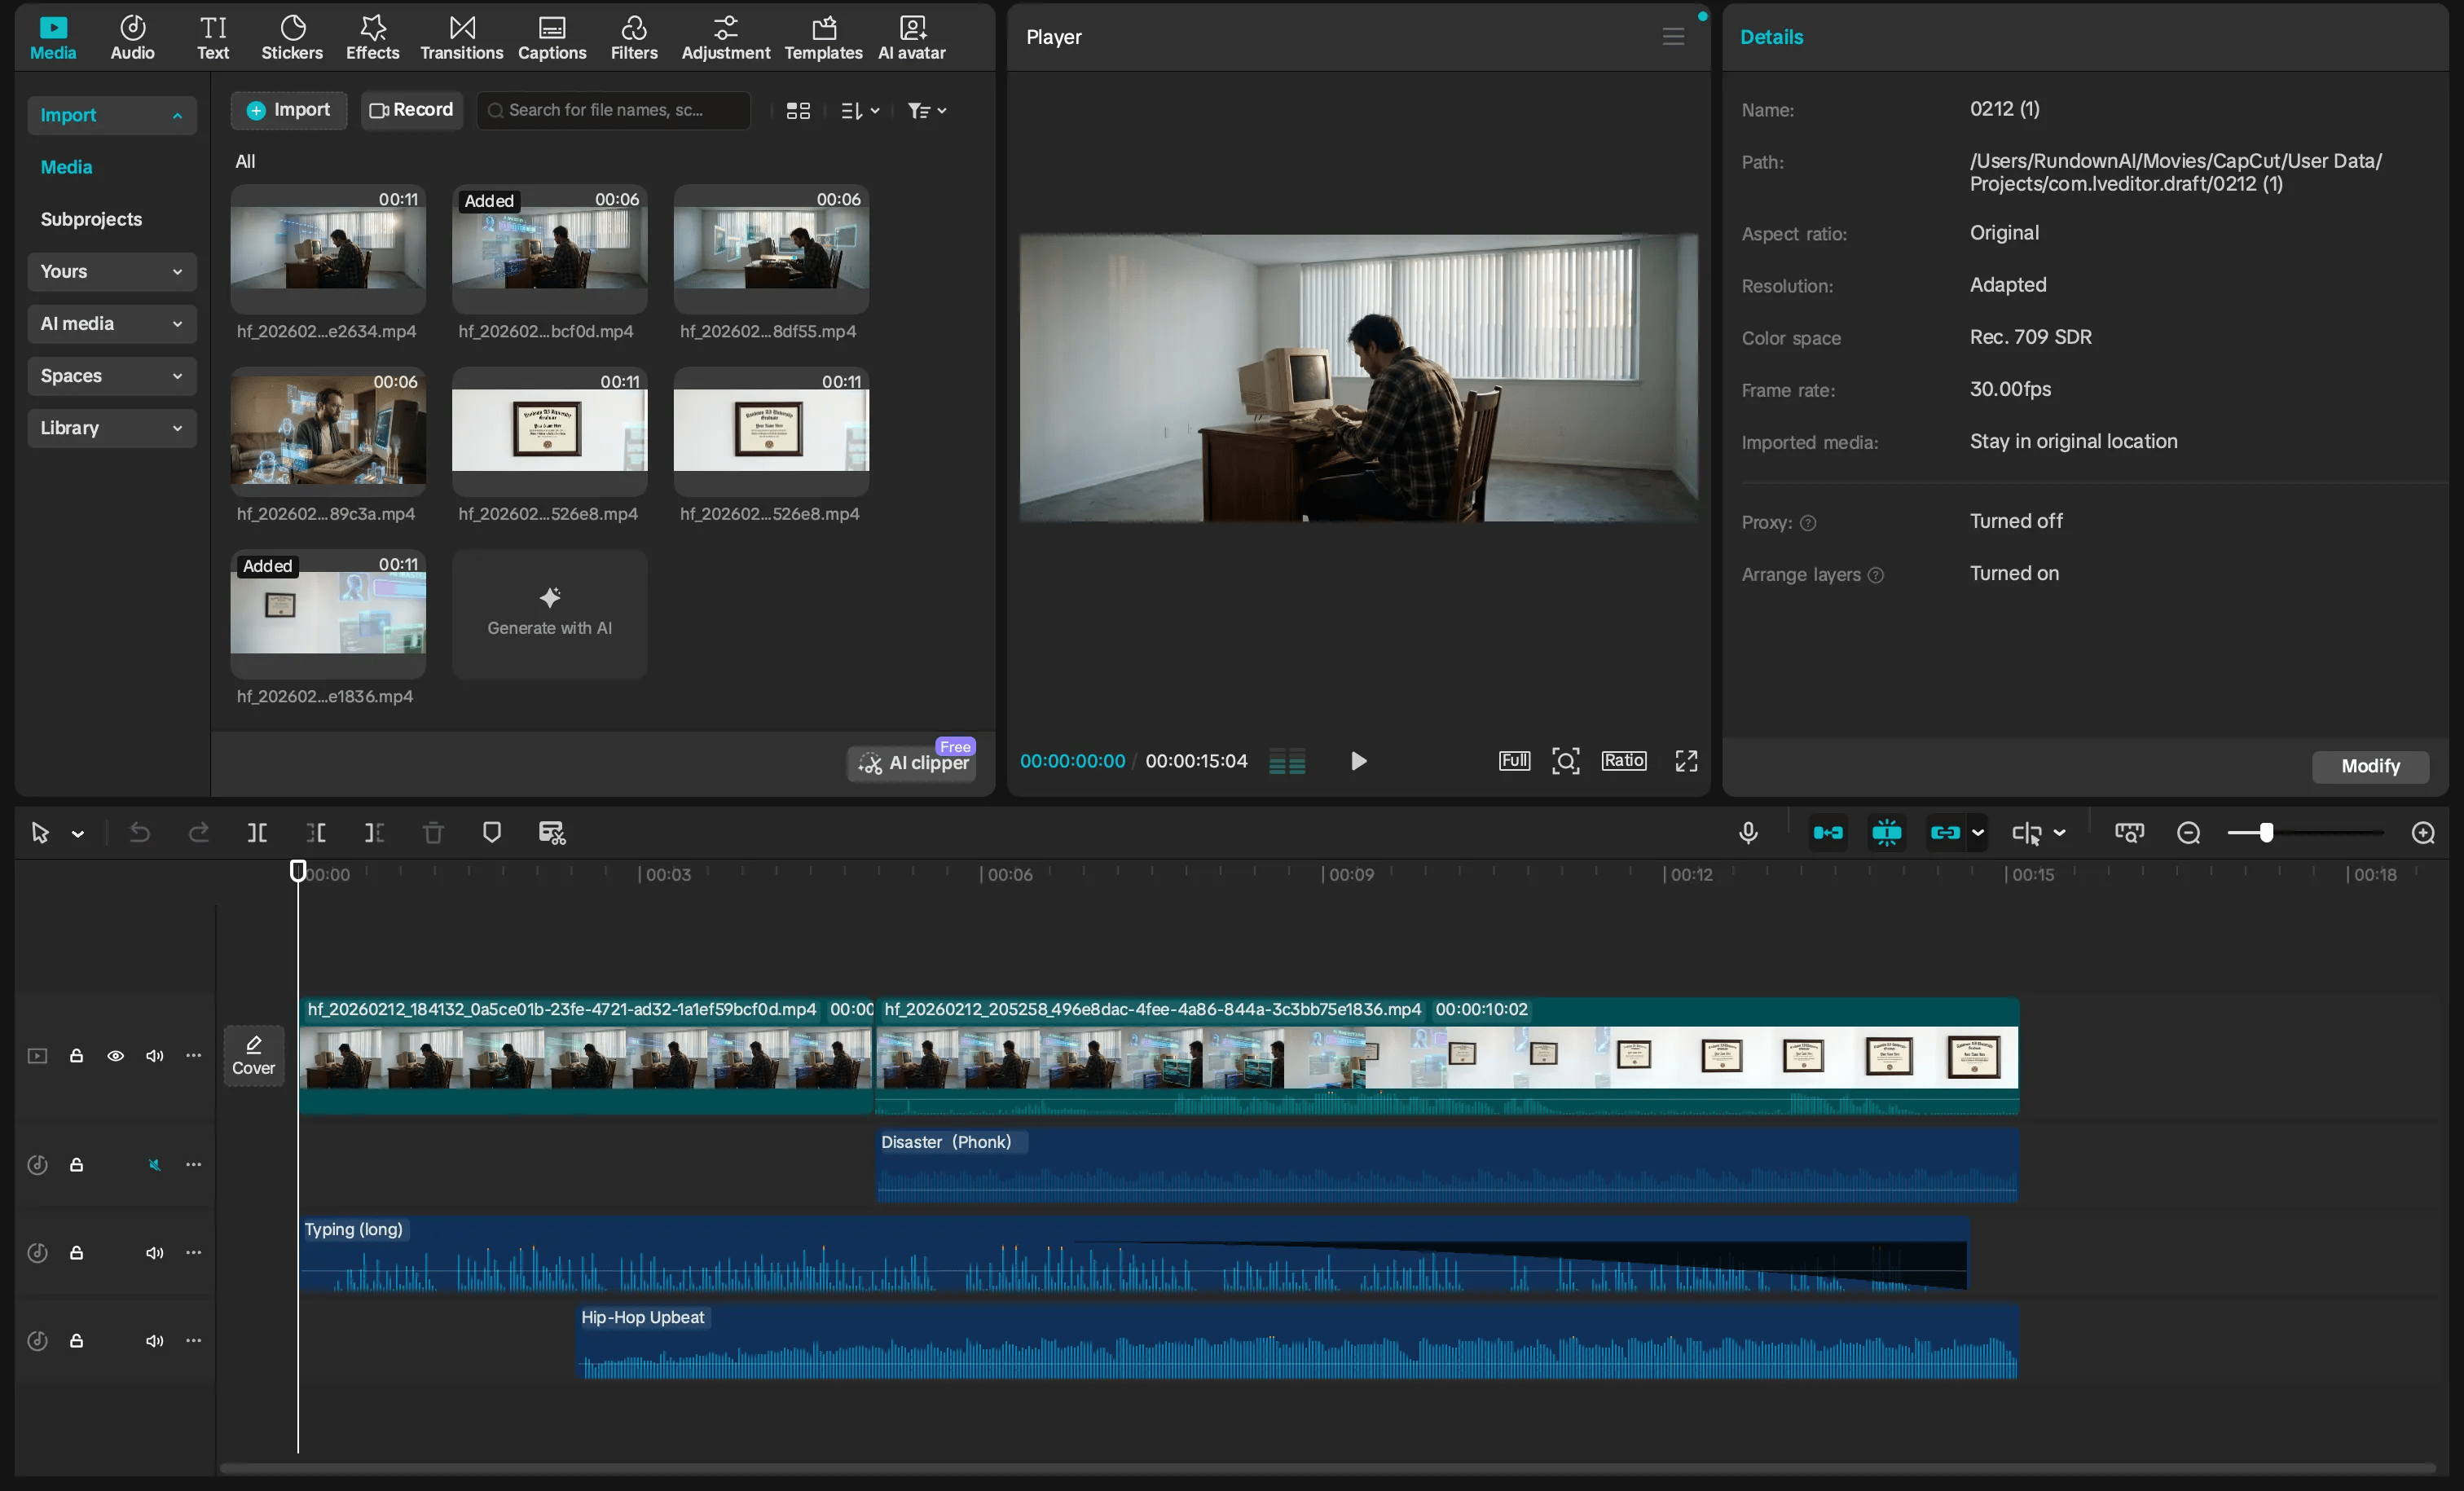Switch to the Transitions tab
The image size is (2464, 1491).
tap(461, 37)
